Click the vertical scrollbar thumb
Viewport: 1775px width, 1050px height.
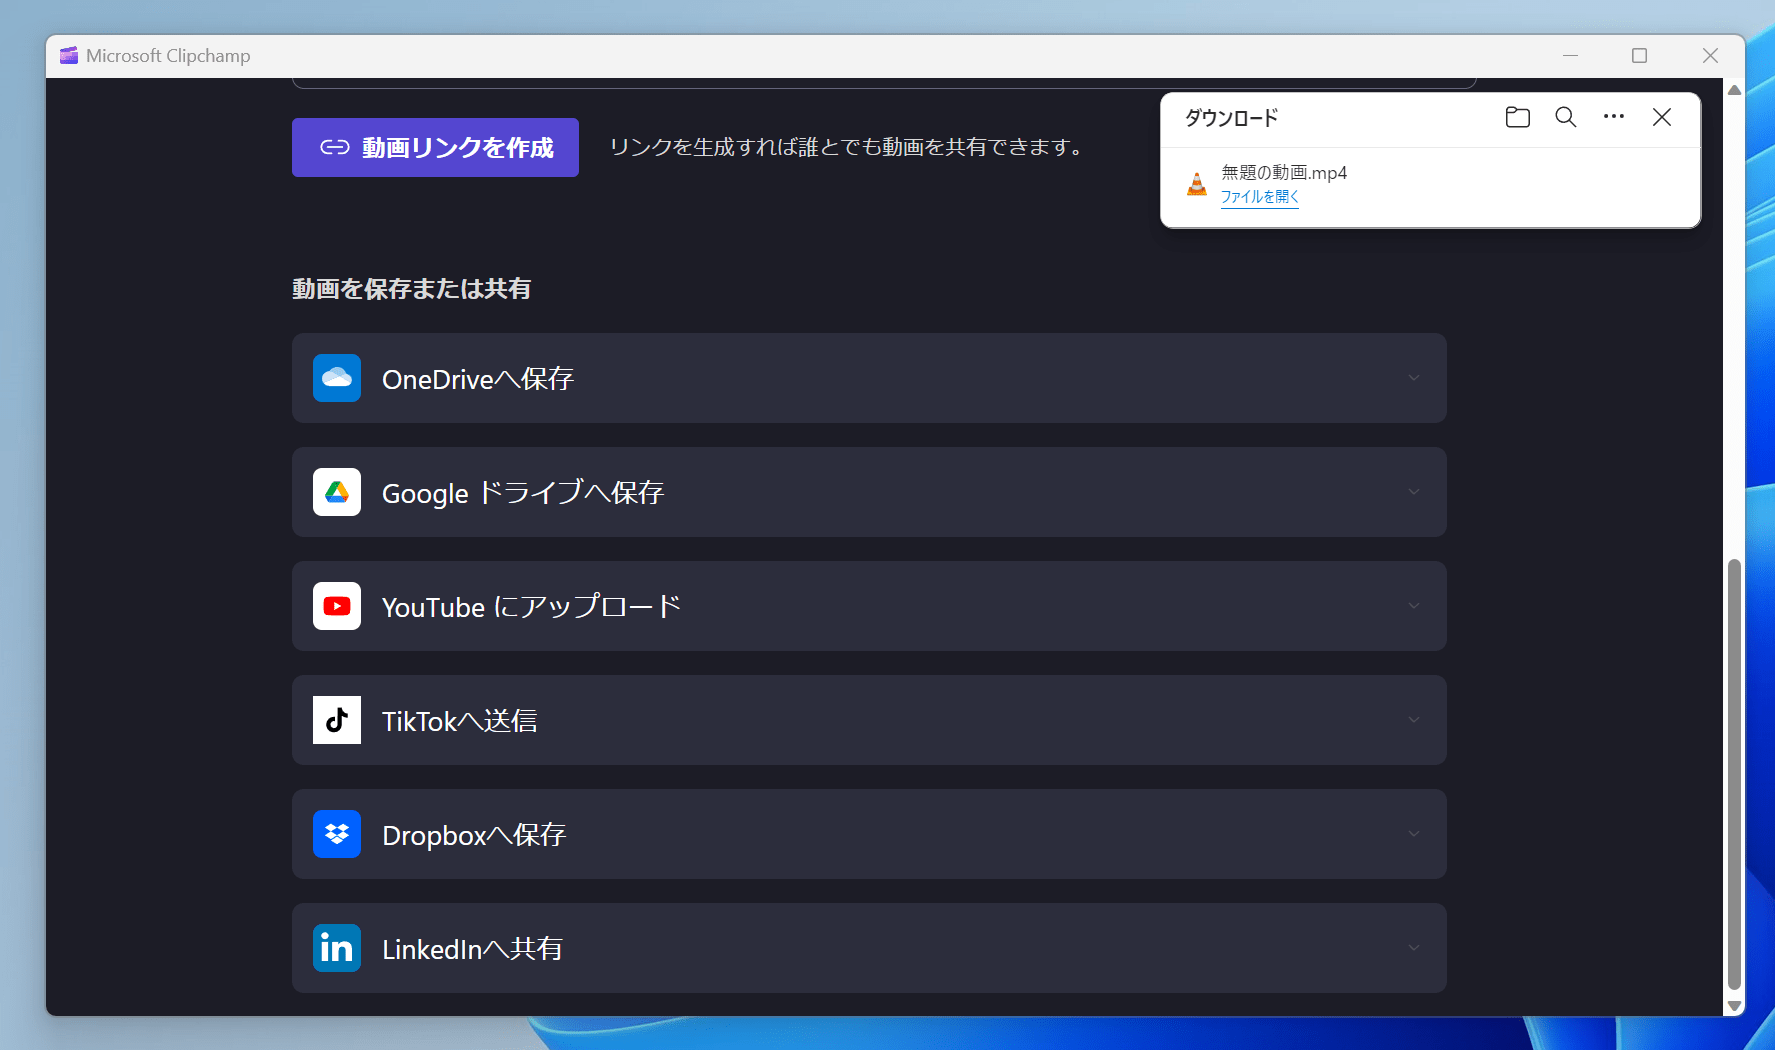point(1735,775)
